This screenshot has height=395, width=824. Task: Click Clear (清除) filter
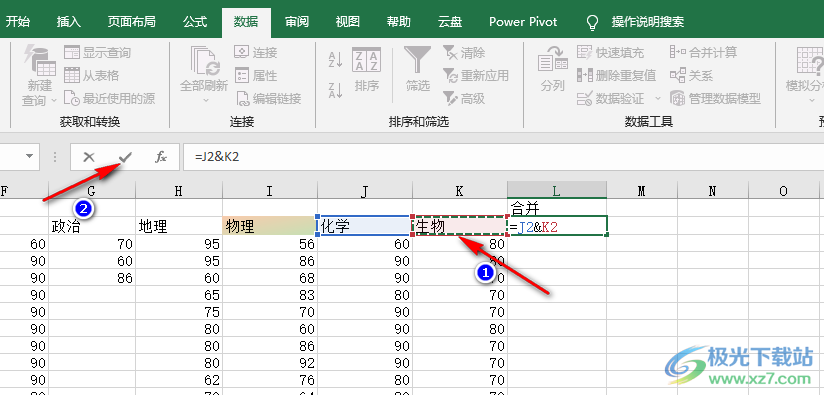pyautogui.click(x=465, y=53)
